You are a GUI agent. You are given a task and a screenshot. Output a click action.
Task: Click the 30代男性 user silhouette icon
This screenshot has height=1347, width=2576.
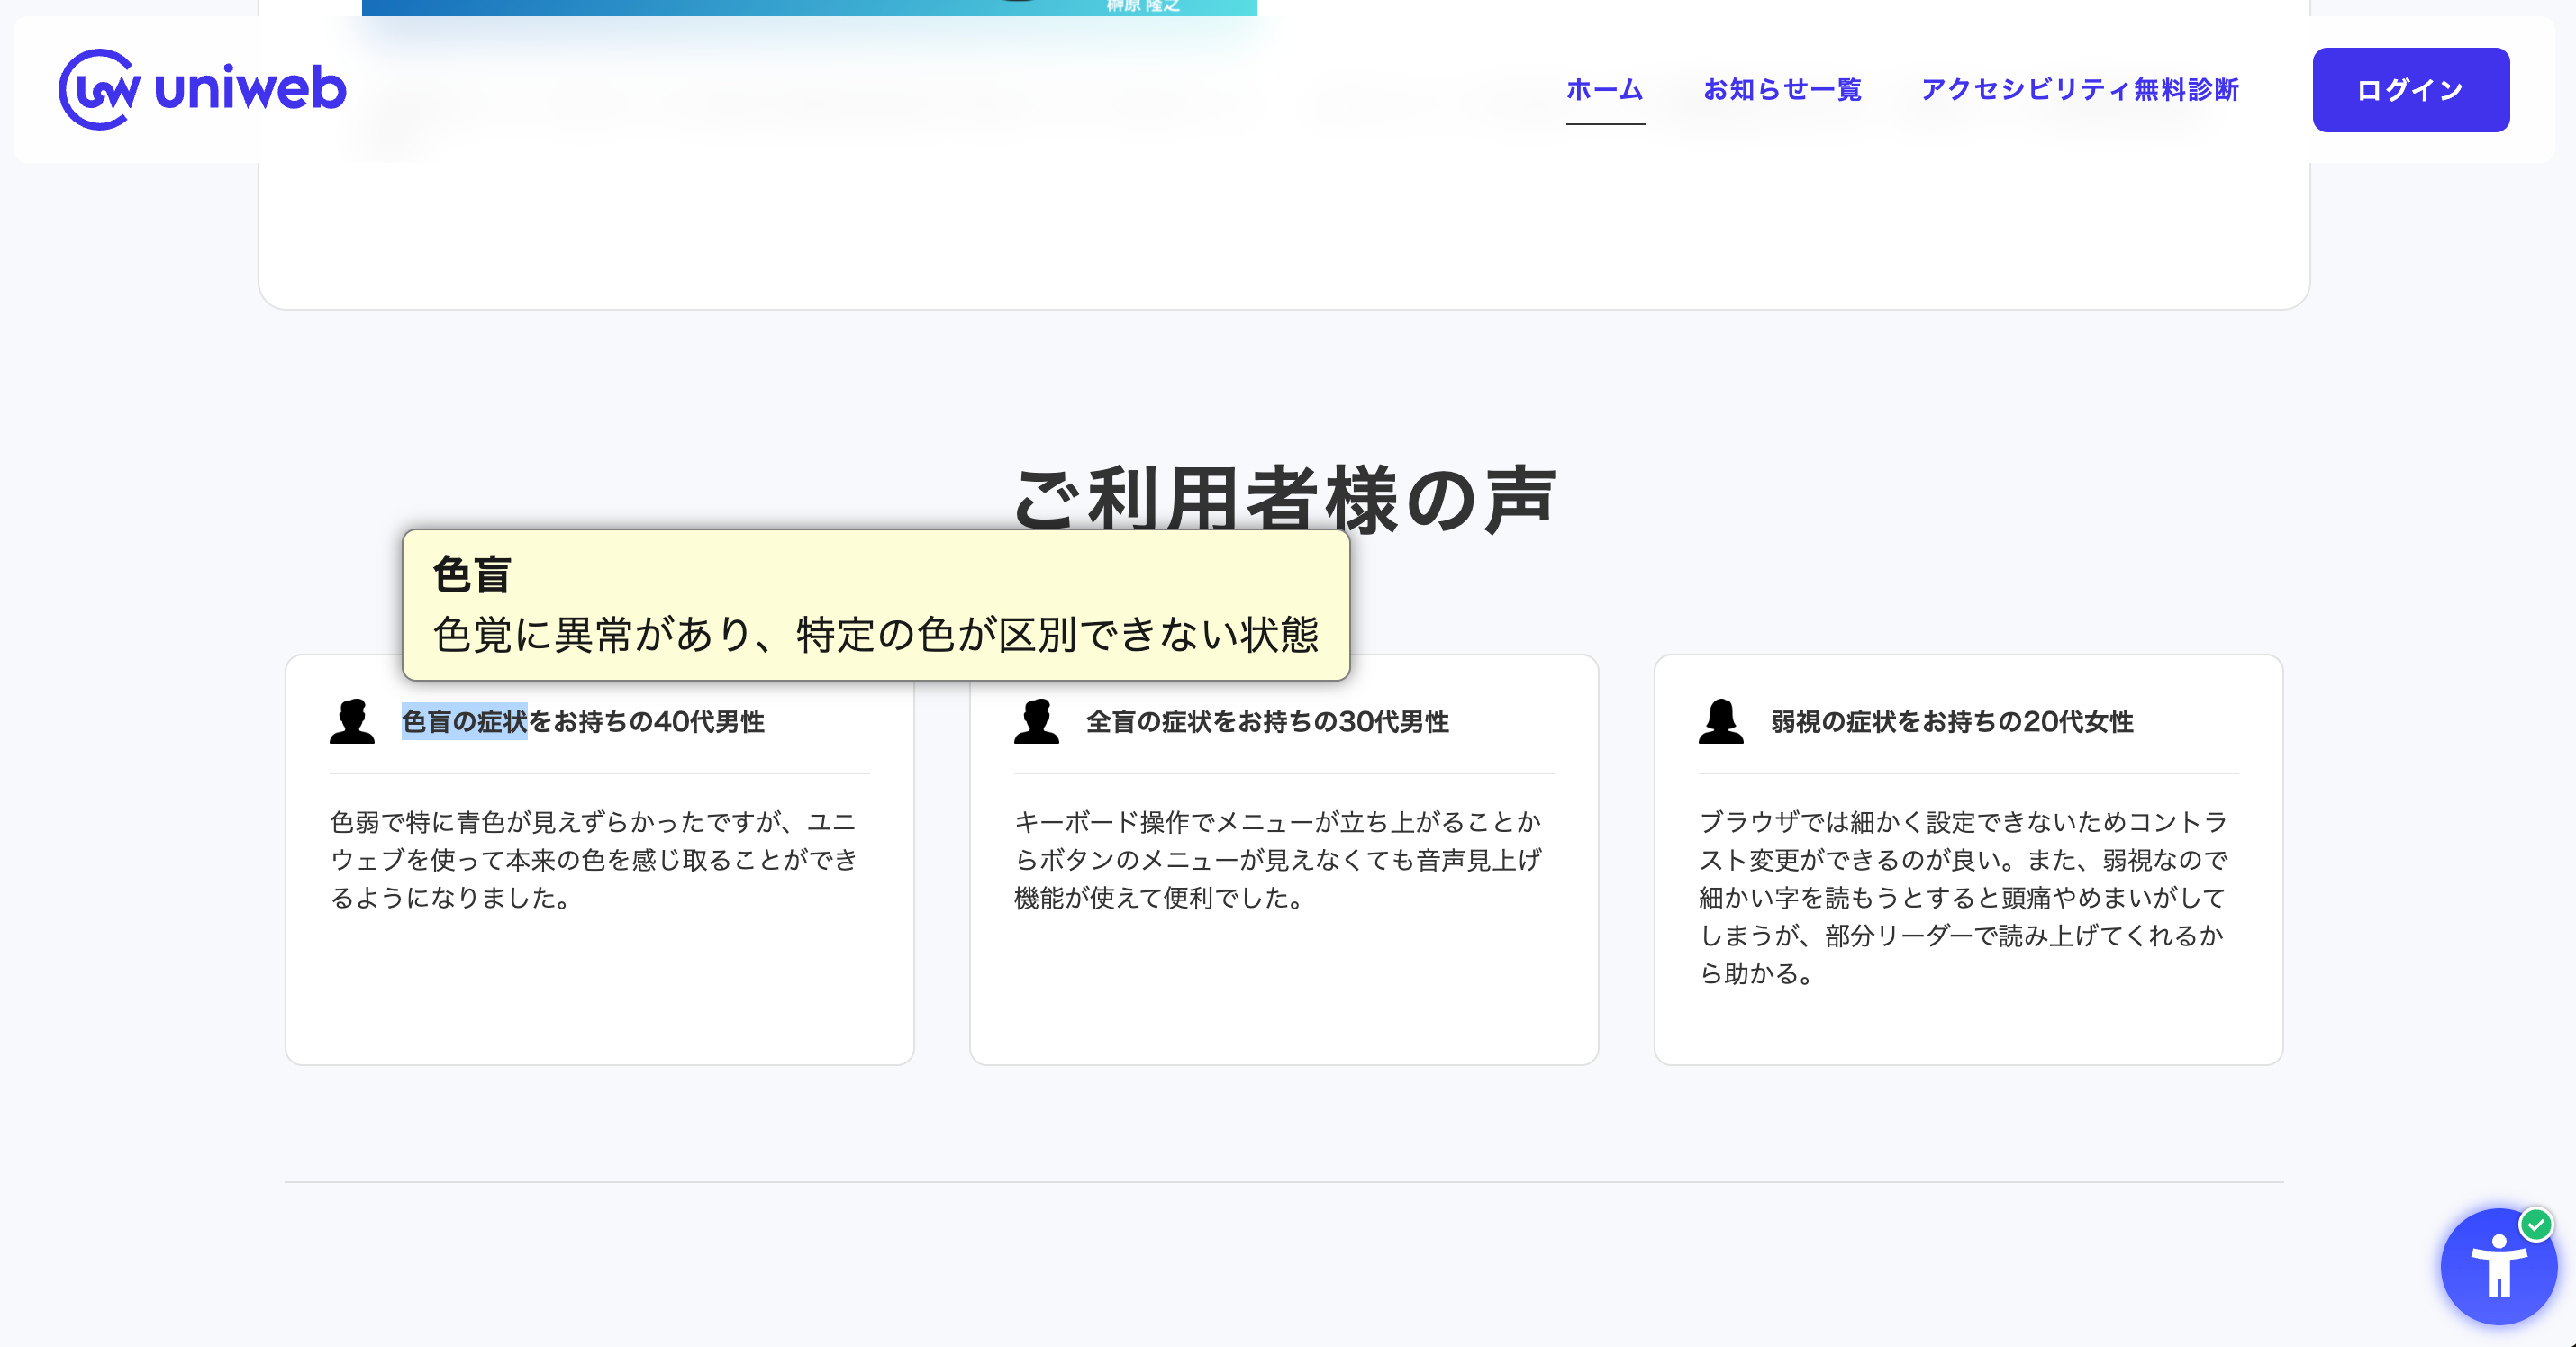tap(1036, 721)
